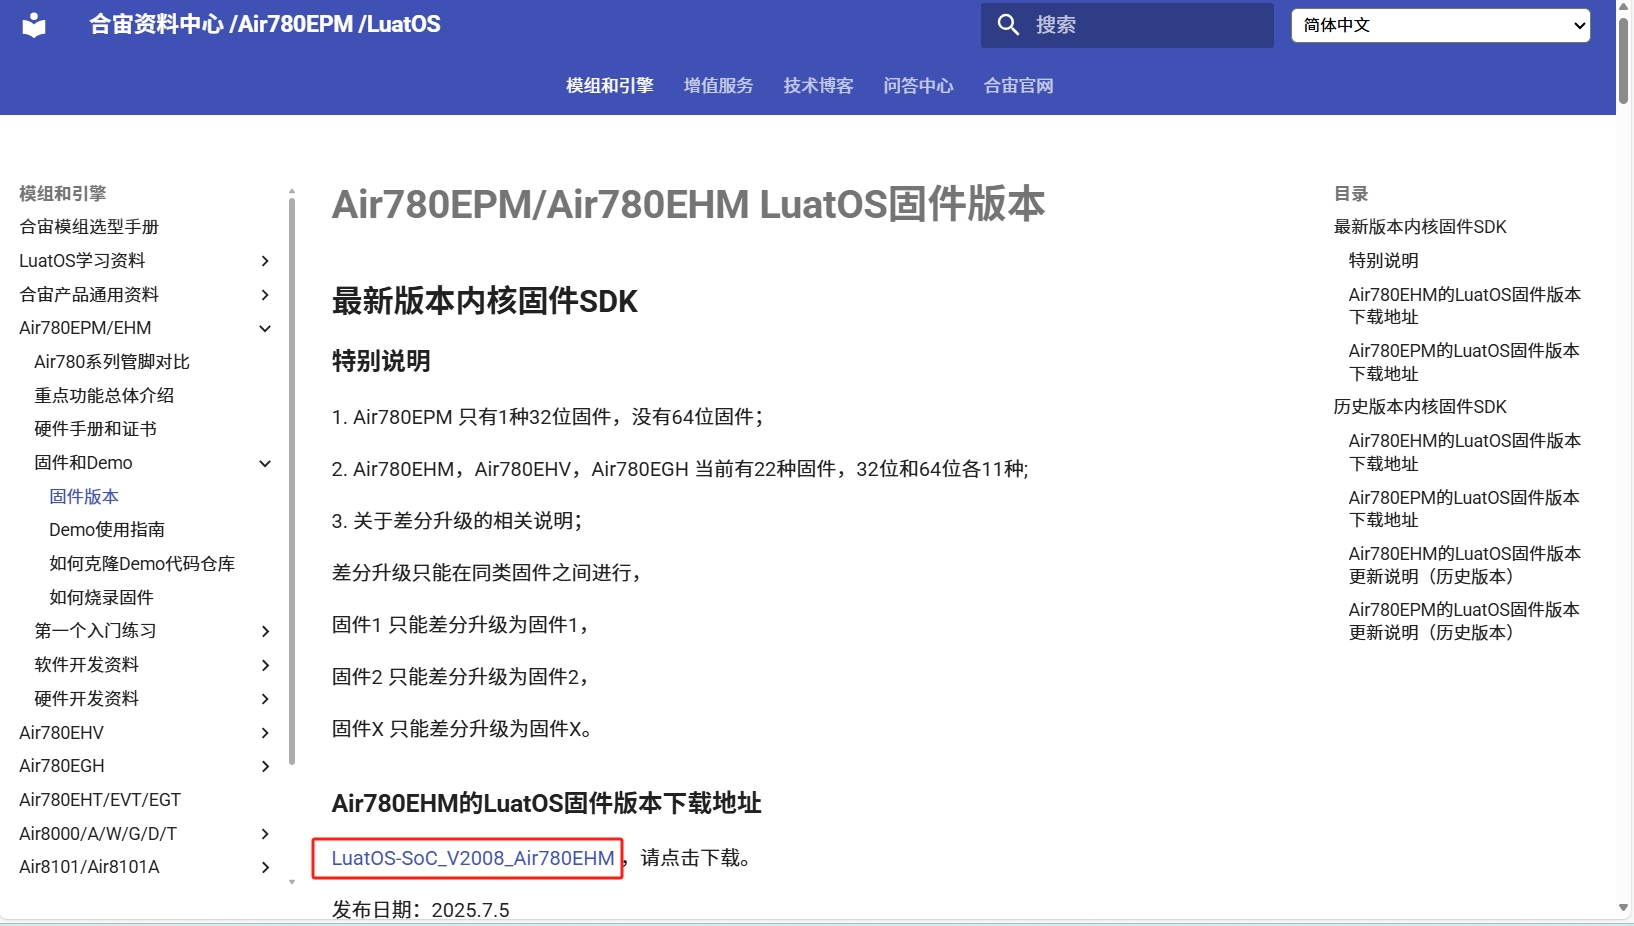This screenshot has width=1634, height=926.
Task: Click the sidebar scrollbar thumb
Action: click(292, 480)
